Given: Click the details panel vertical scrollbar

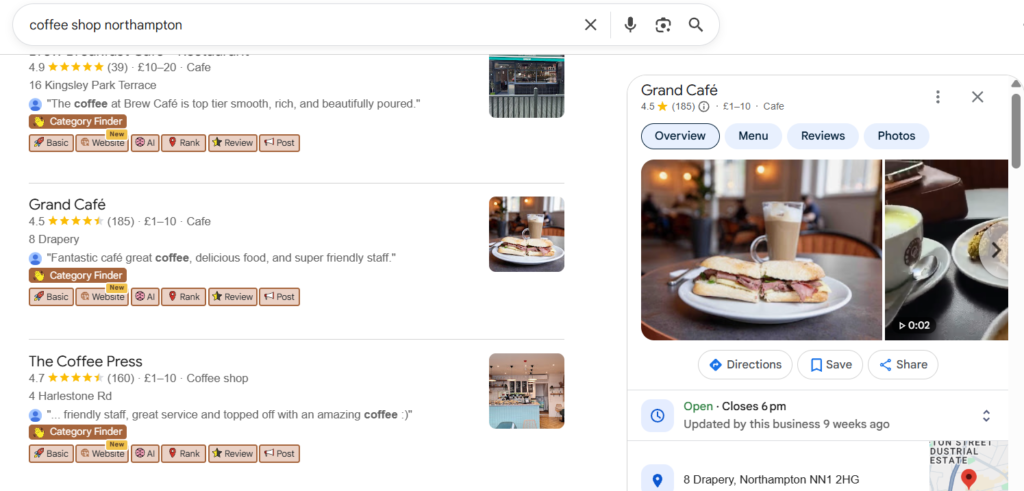Looking at the screenshot, I should pos(1016,131).
